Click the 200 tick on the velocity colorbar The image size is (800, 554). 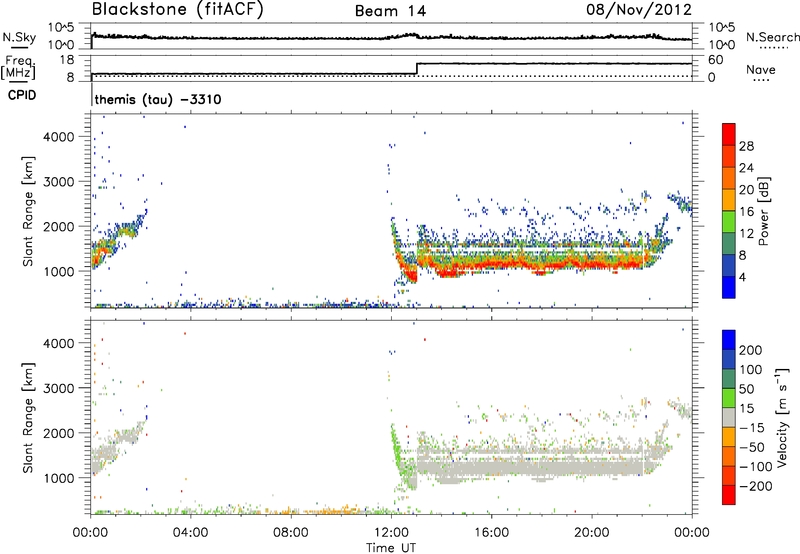[751, 350]
